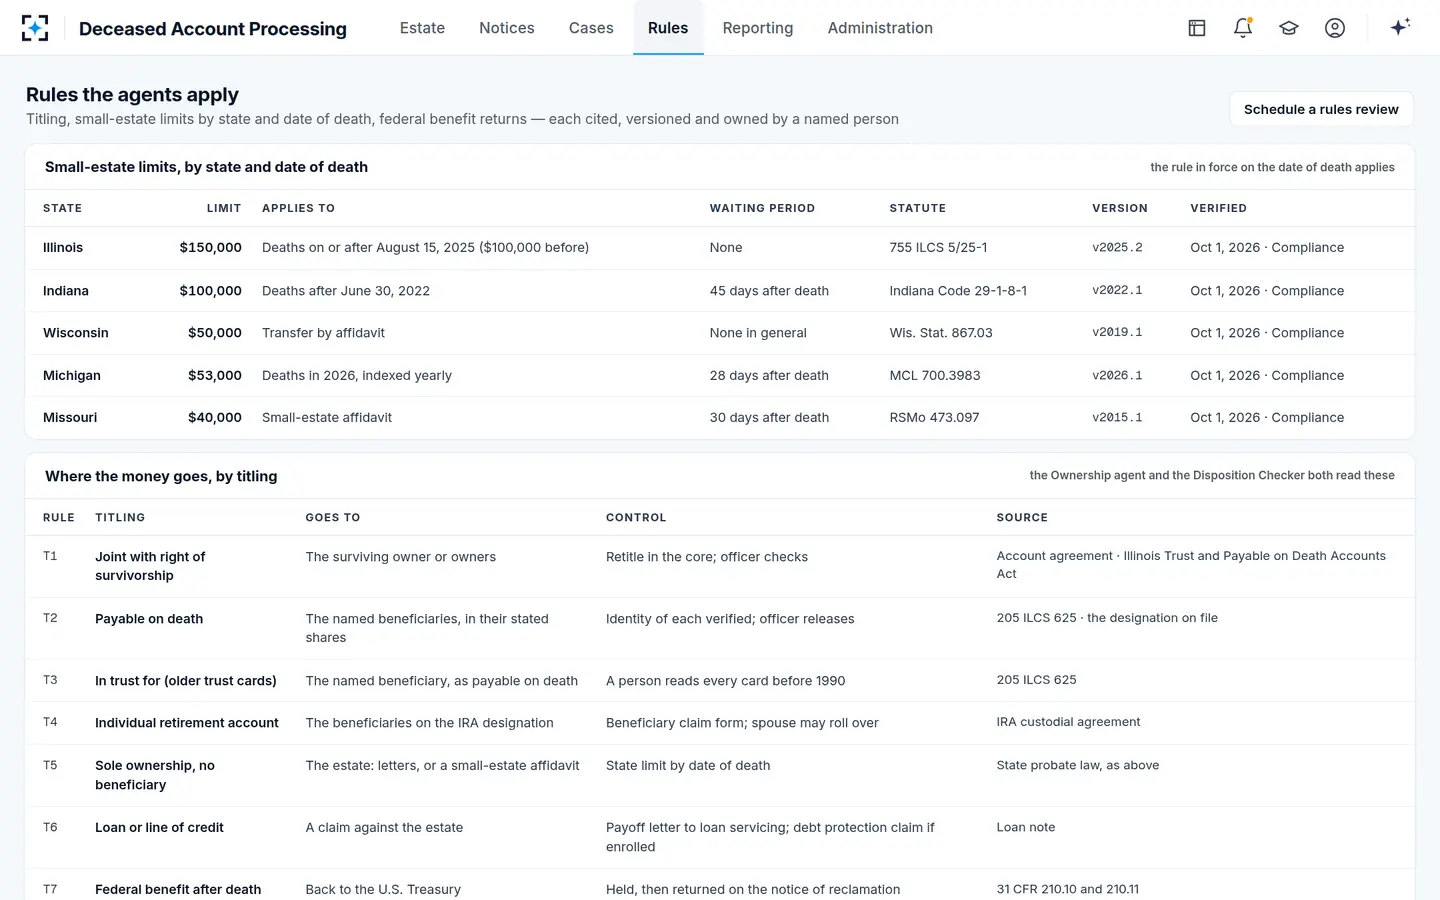Switch to the Estate tab
Viewport: 1440px width, 900px height.
pyautogui.click(x=422, y=28)
